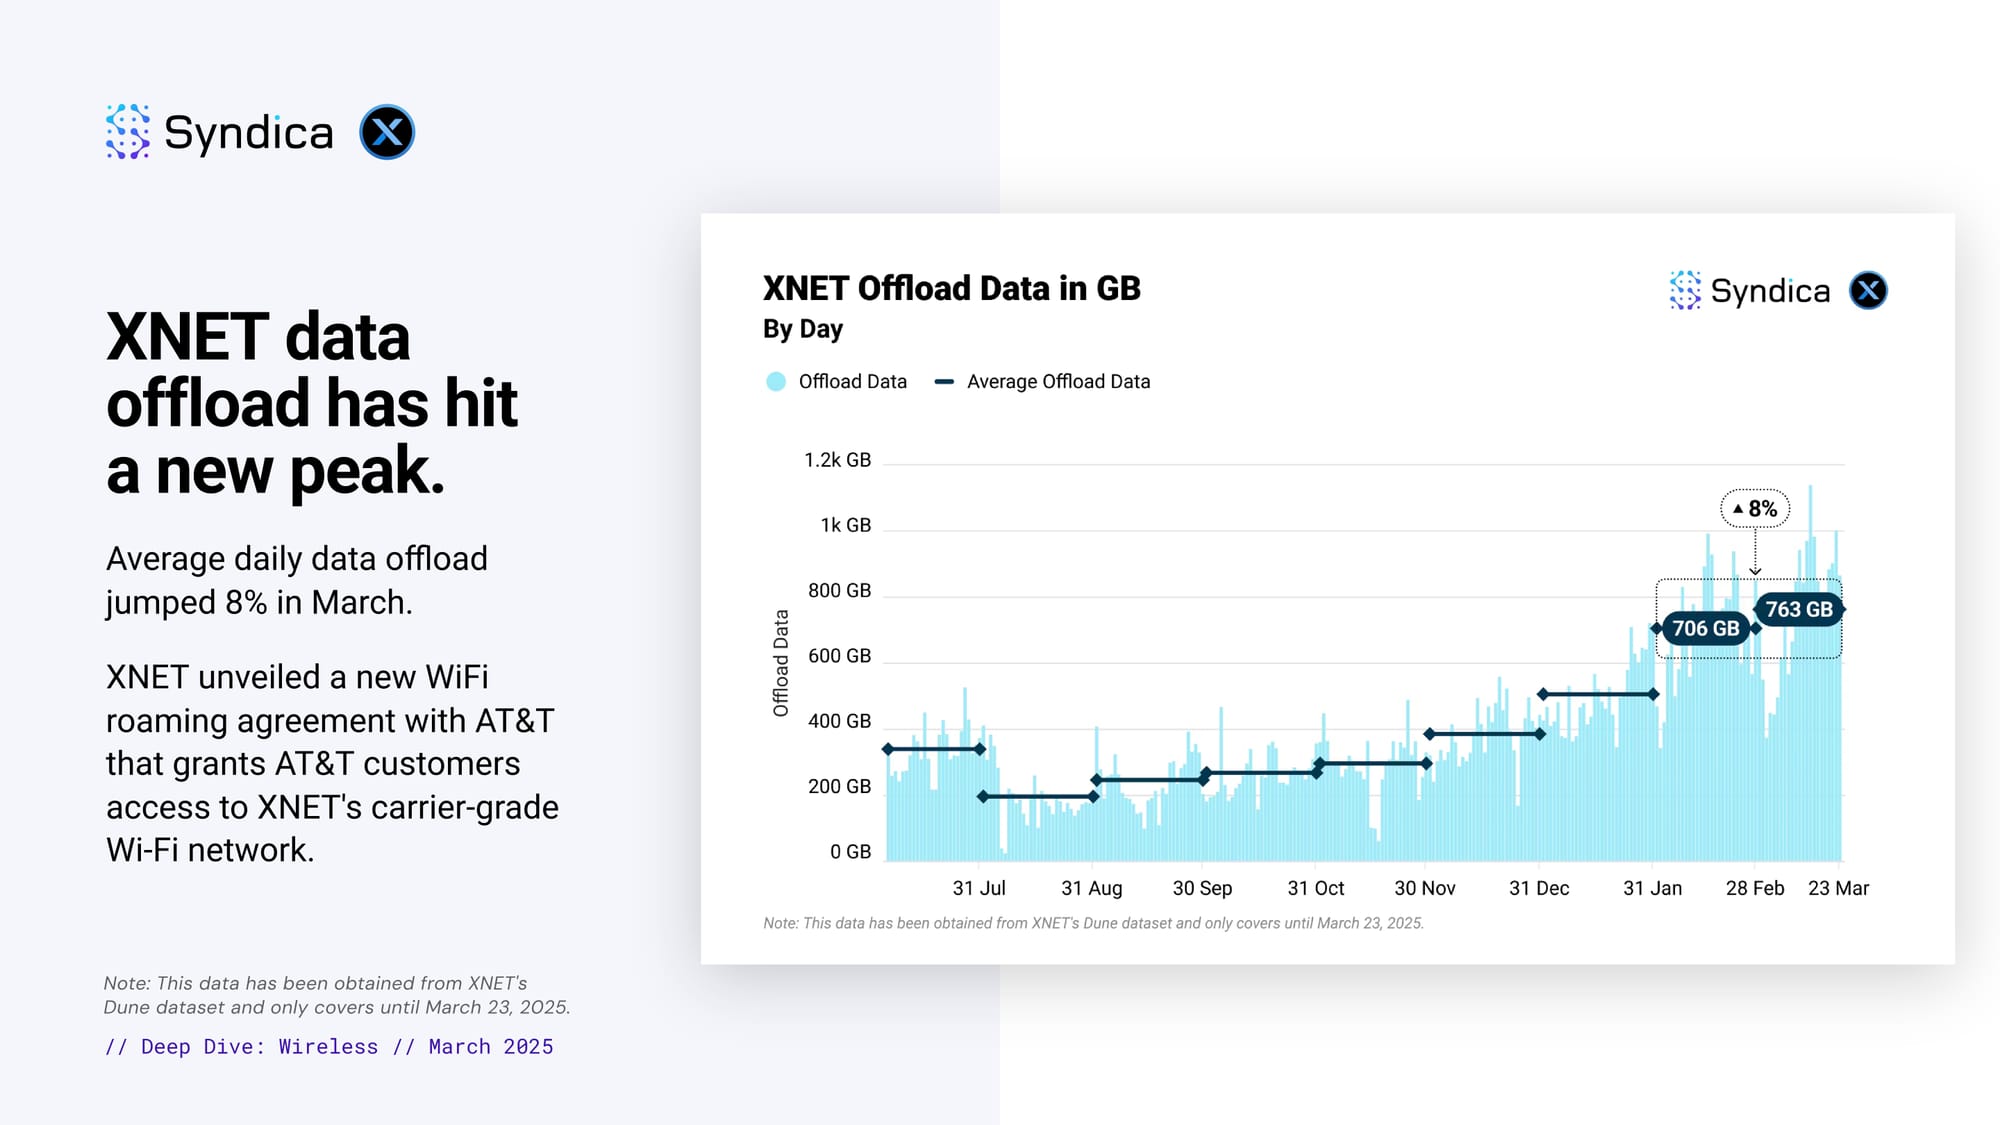
Task: Toggle the Average Offload Data legend label
Action: [x=1058, y=382]
